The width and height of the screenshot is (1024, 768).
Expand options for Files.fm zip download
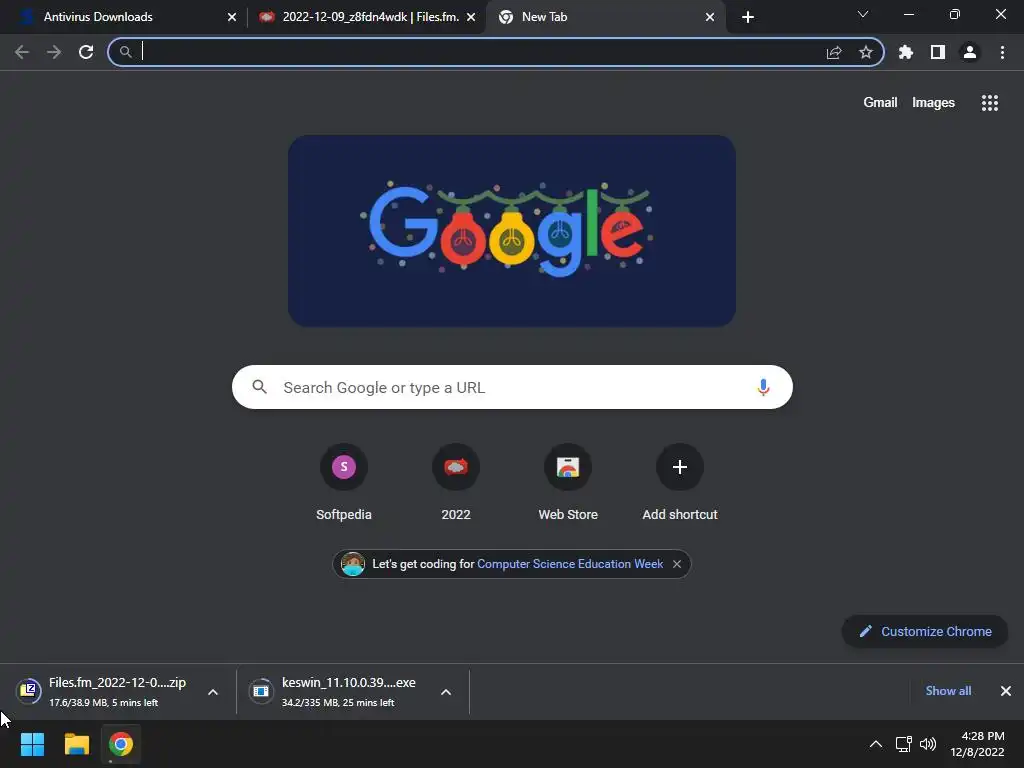213,692
